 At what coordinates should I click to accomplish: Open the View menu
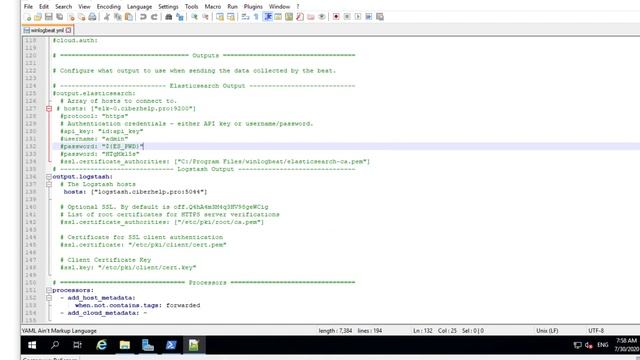tap(84, 7)
